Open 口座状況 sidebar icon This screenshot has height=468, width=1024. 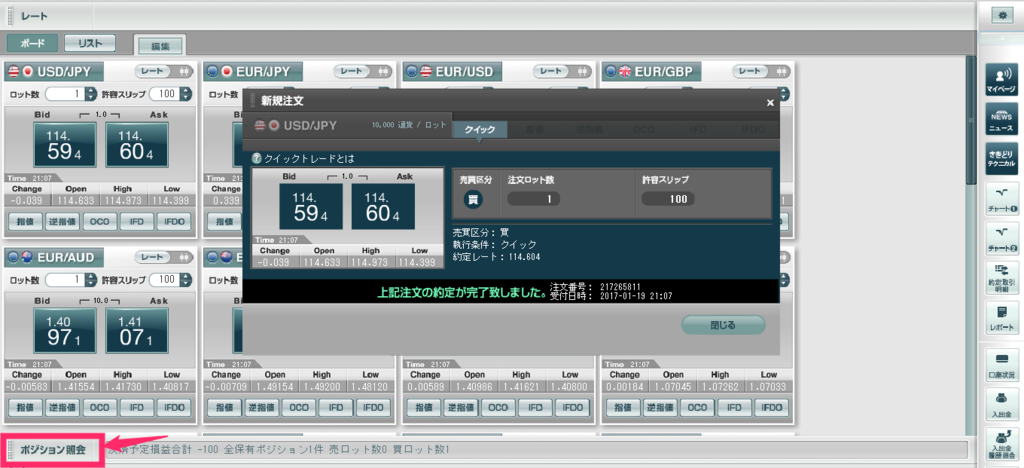(x=1001, y=366)
